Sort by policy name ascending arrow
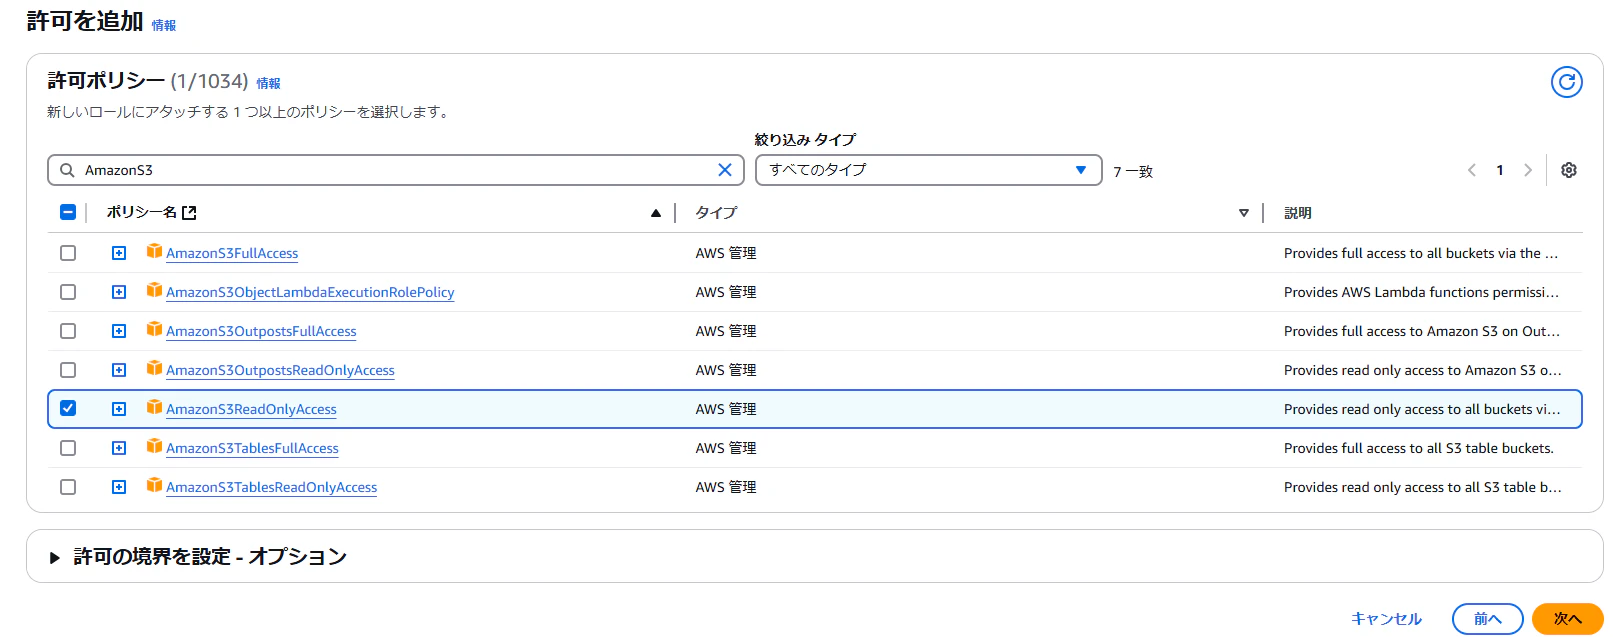This screenshot has height=637, width=1613. 656,213
